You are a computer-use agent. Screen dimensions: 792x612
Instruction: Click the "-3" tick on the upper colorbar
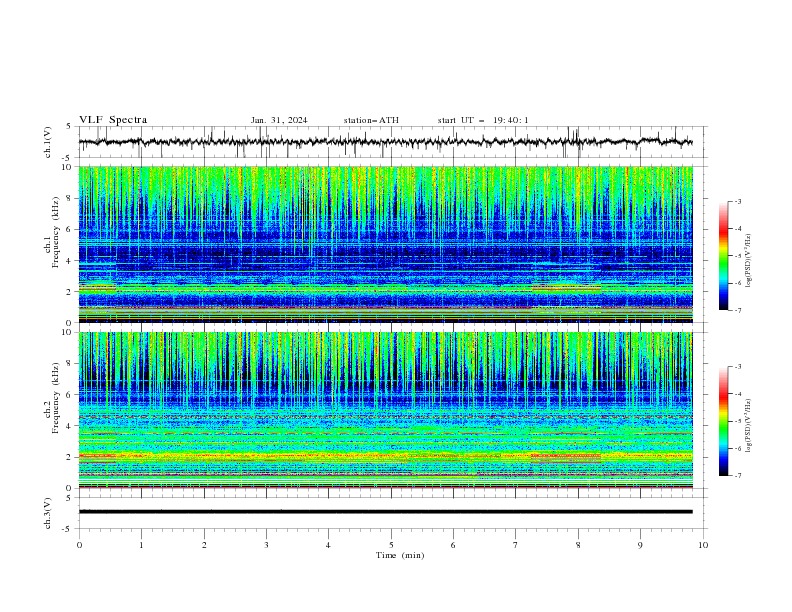[x=737, y=201]
